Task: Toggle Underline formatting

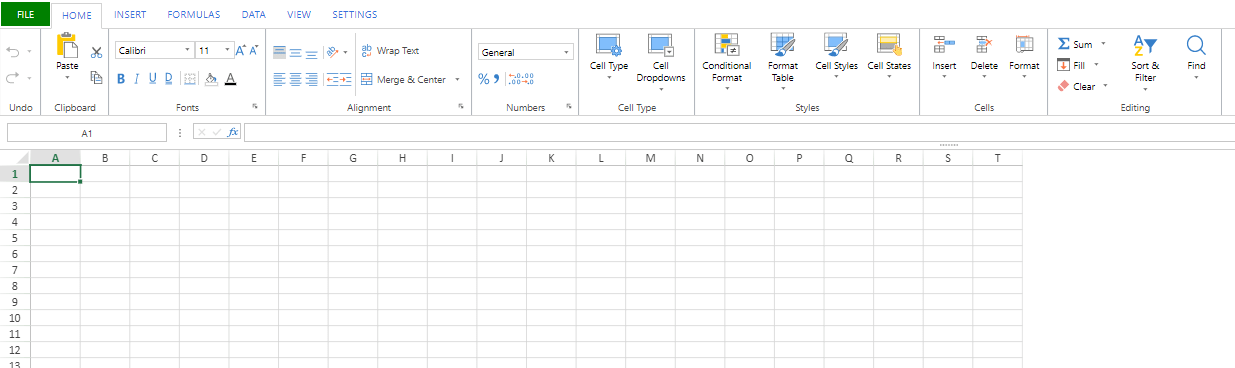Action: coord(153,79)
